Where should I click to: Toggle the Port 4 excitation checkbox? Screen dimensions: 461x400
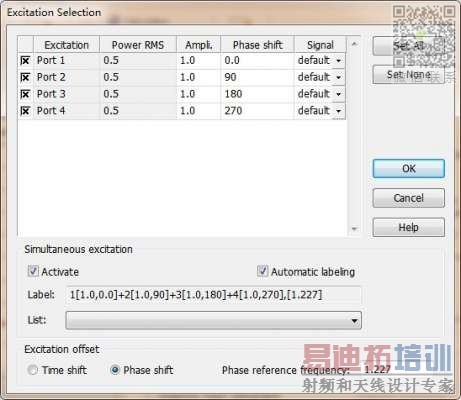click(25, 111)
